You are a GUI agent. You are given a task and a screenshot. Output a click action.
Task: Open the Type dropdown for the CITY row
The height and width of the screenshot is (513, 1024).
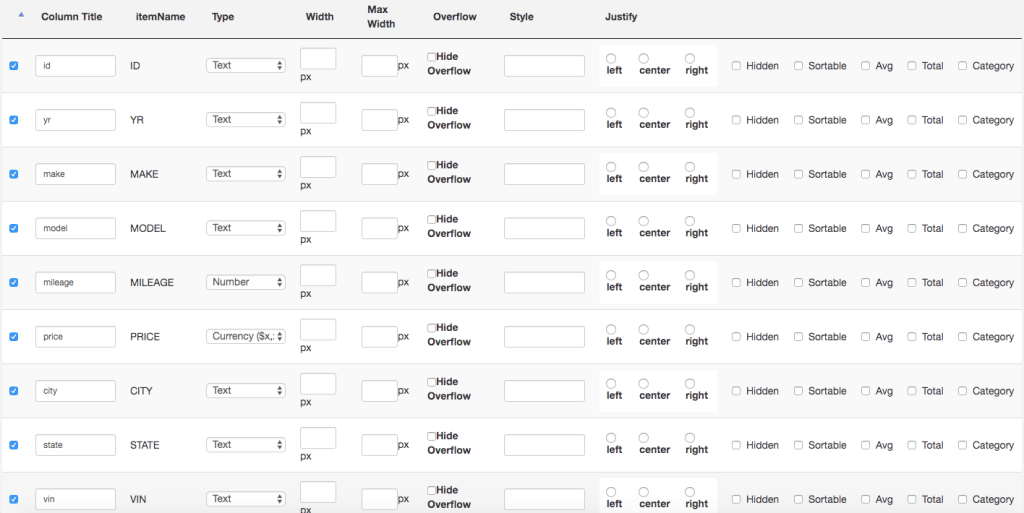coord(246,391)
